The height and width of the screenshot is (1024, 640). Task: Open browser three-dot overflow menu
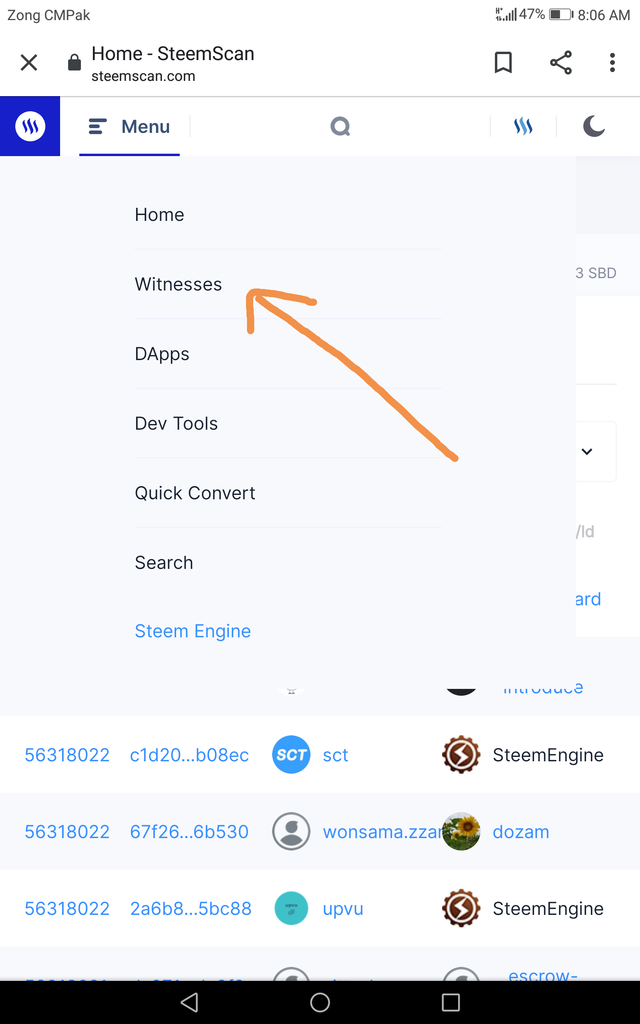pos(612,63)
